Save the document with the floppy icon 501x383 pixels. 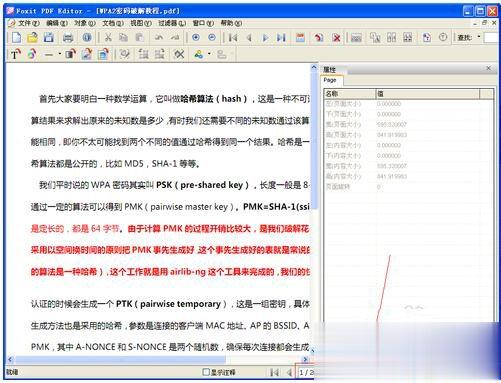coord(49,37)
